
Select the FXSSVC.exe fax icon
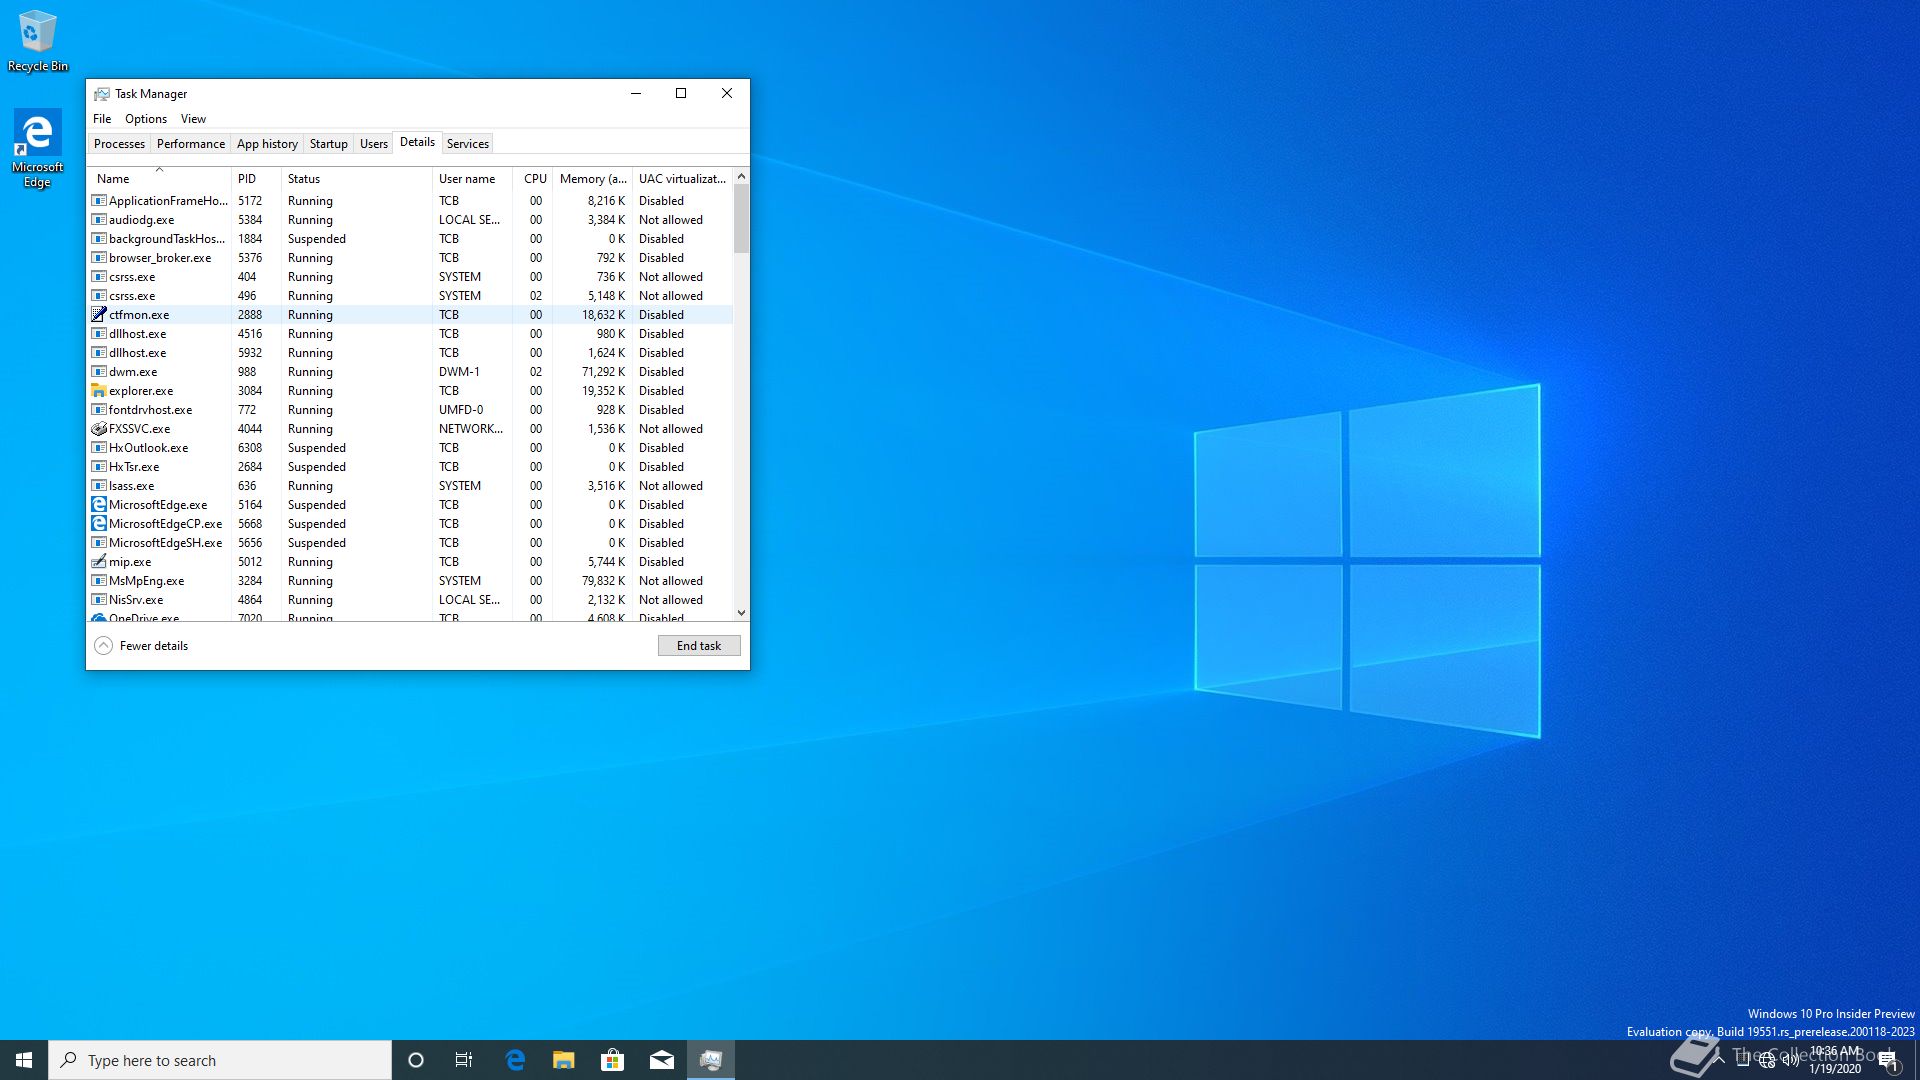pos(99,428)
